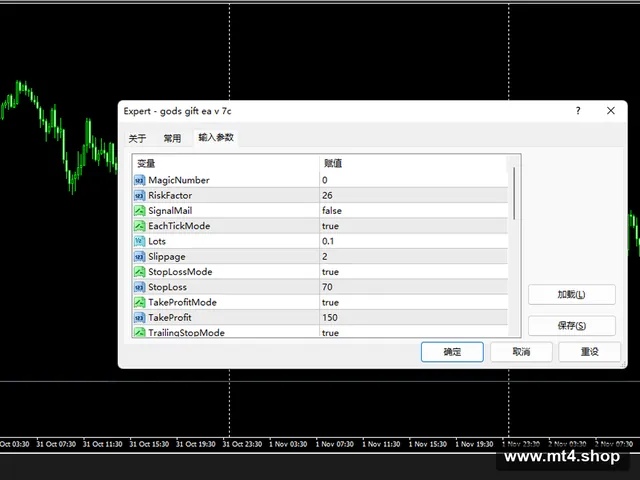Select the MagicNumber value 0

click(x=324, y=180)
